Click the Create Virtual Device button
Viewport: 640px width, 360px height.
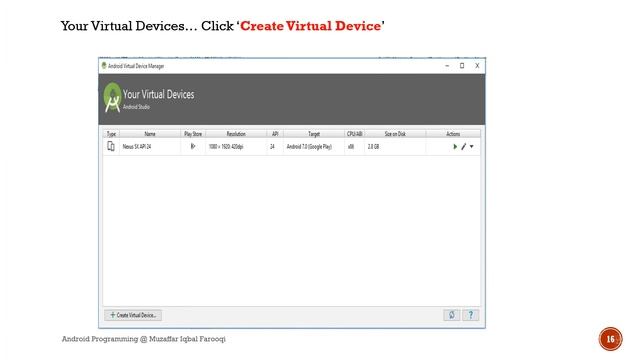pos(133,315)
